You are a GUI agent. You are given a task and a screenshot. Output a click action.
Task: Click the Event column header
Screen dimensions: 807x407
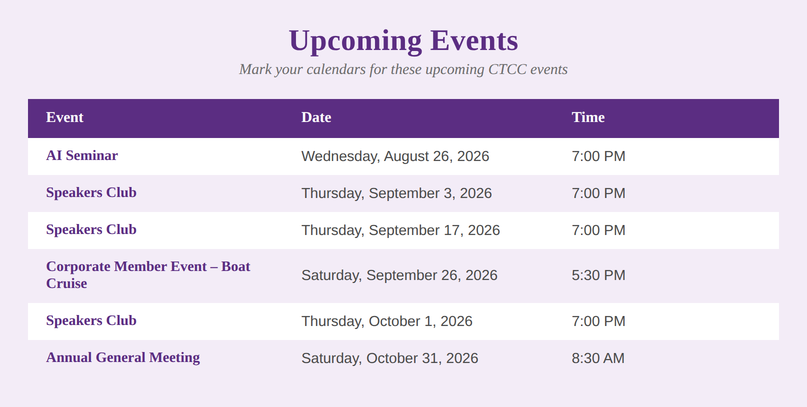(x=65, y=117)
